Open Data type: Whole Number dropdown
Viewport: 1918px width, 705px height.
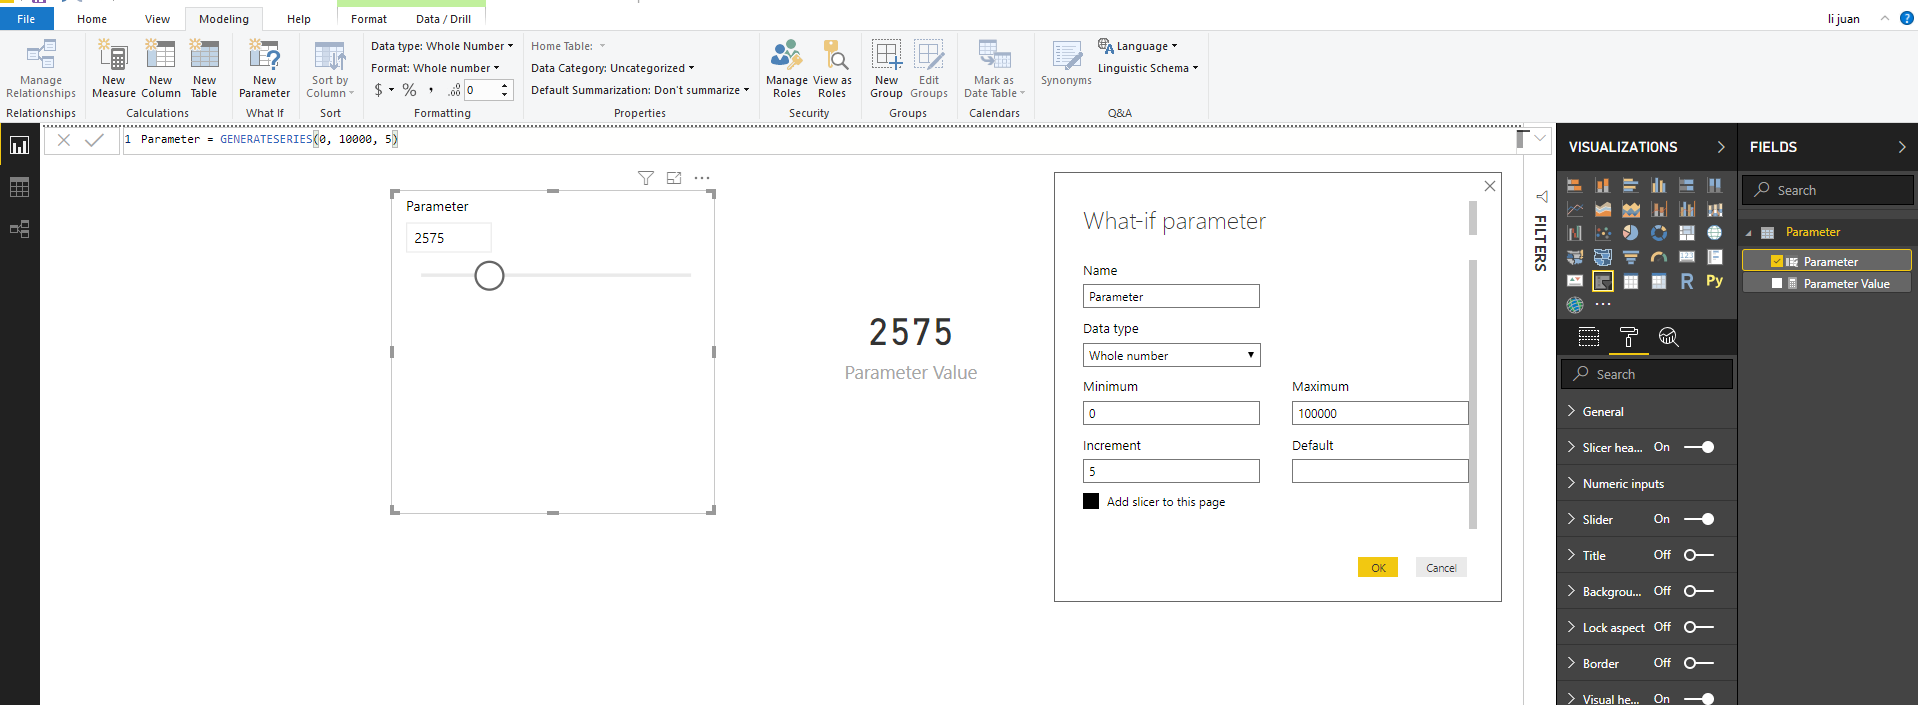442,46
